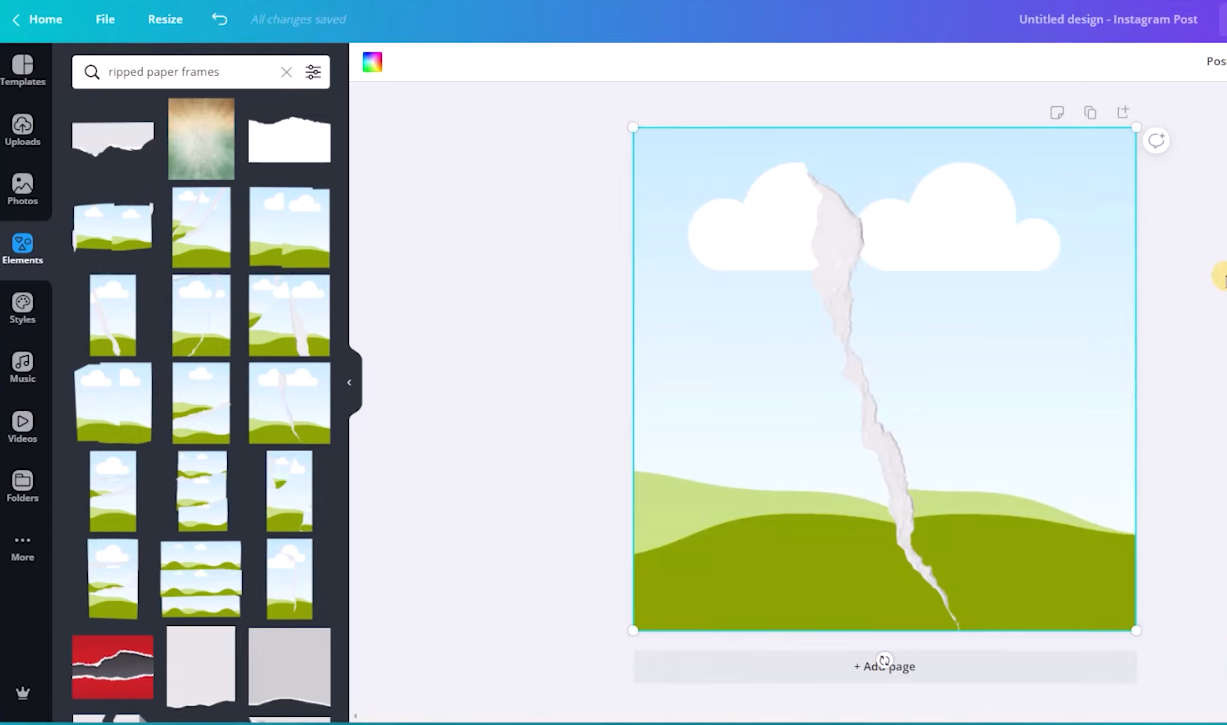Open the Folders sidebar tab
The height and width of the screenshot is (725, 1227).
[x=22, y=486]
